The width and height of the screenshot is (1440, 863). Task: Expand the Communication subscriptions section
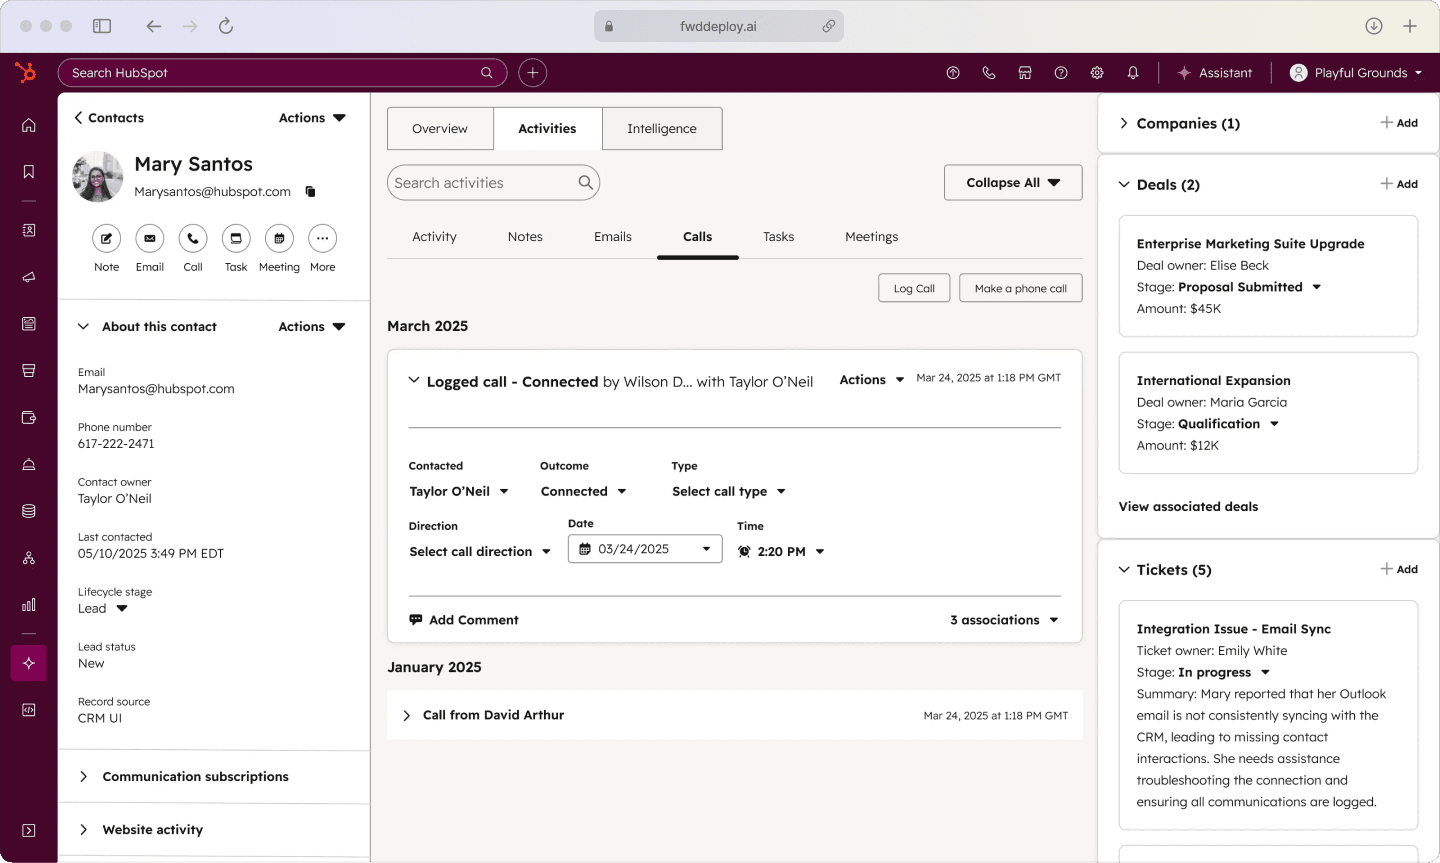click(x=83, y=777)
